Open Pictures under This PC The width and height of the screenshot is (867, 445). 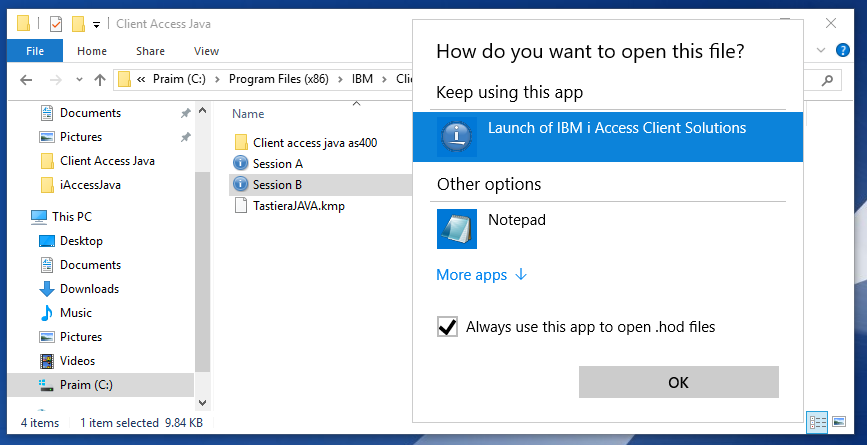tap(81, 337)
